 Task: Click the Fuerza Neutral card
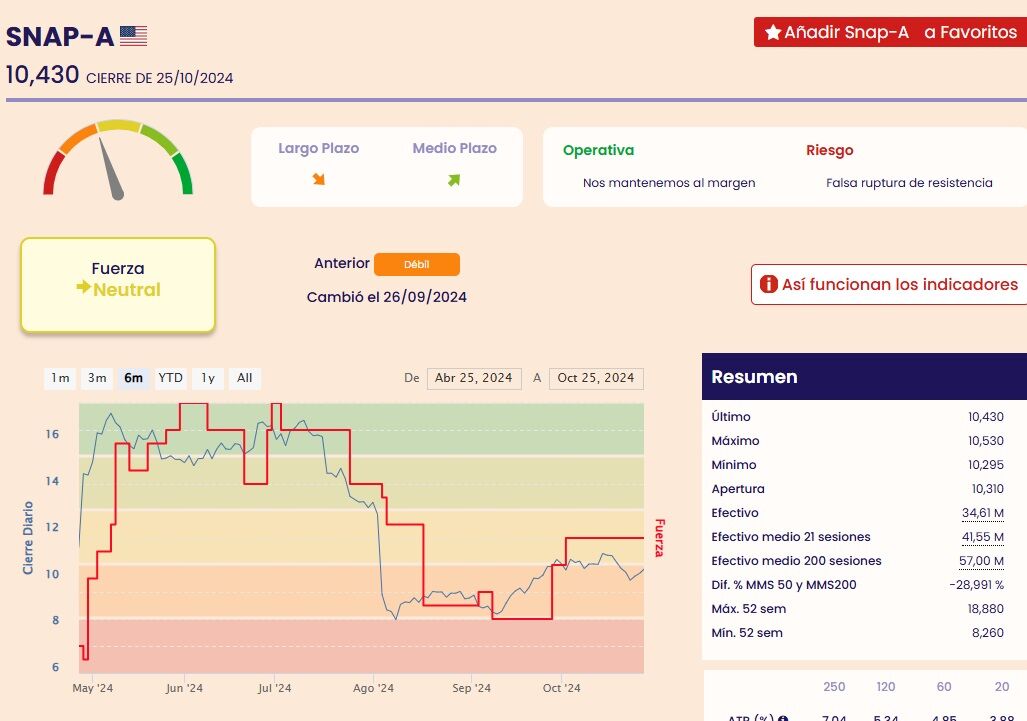[x=118, y=285]
